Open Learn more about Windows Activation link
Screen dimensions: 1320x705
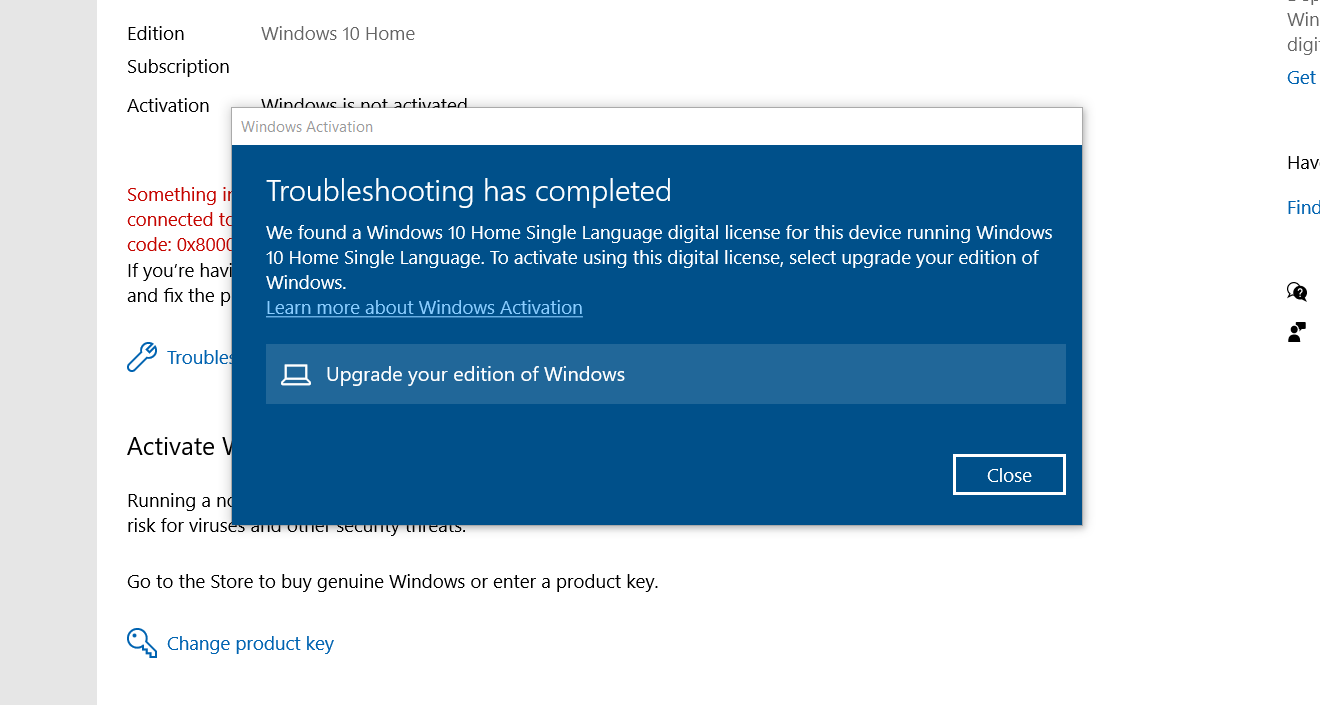424,308
